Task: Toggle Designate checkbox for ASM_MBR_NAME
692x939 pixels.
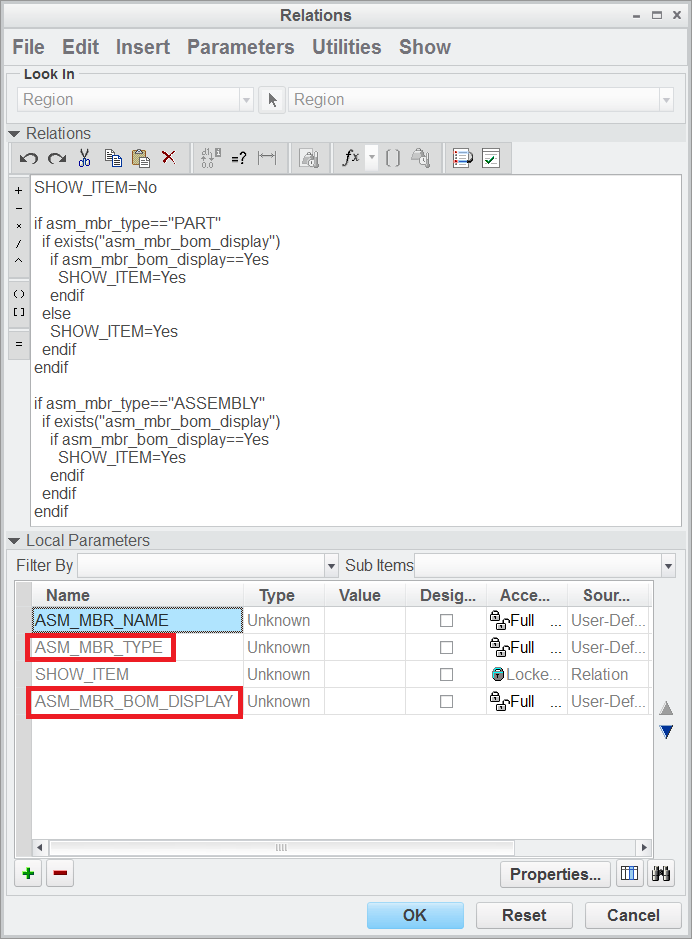Action: click(x=446, y=620)
